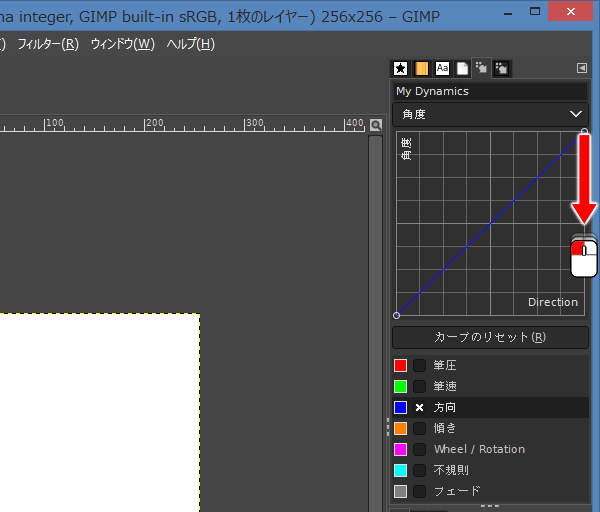Open the ヘルプ(H) menu

[190, 44]
